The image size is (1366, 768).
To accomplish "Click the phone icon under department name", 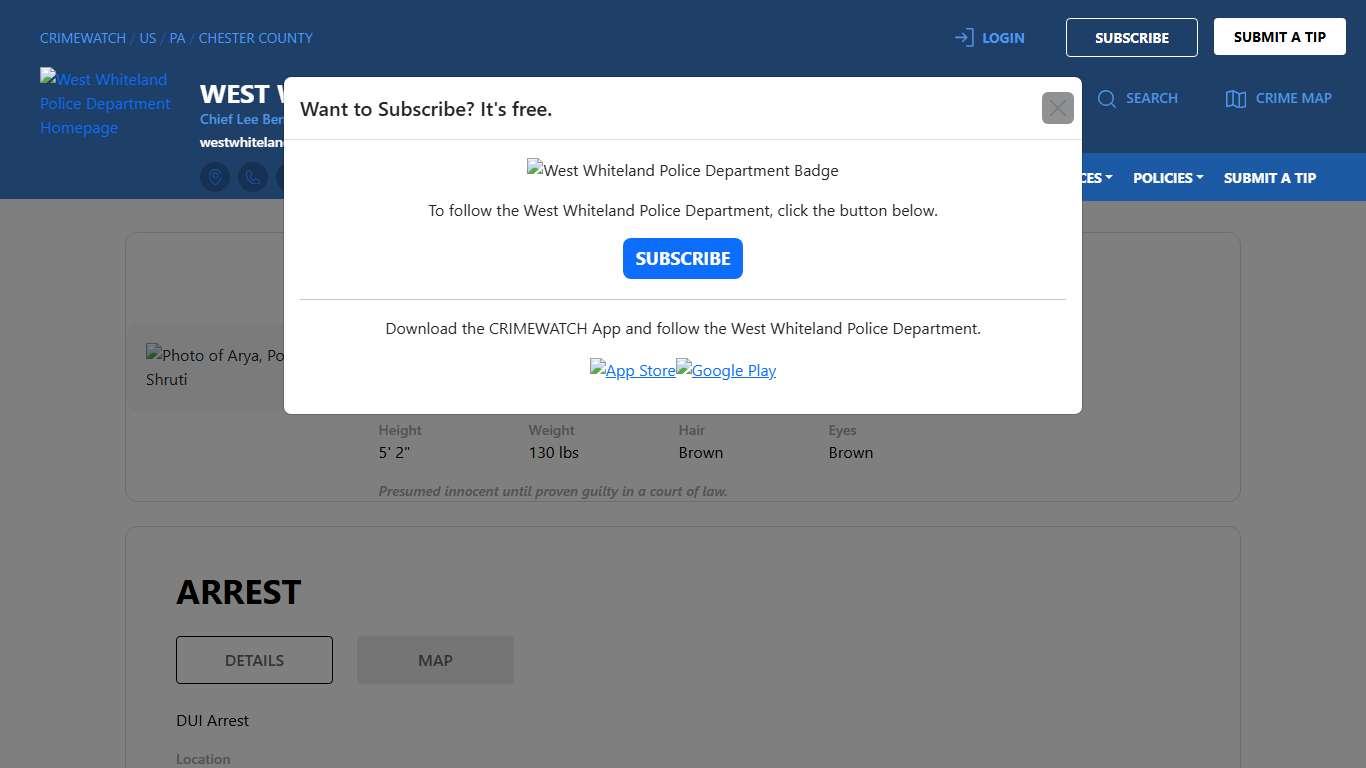I will 253,177.
